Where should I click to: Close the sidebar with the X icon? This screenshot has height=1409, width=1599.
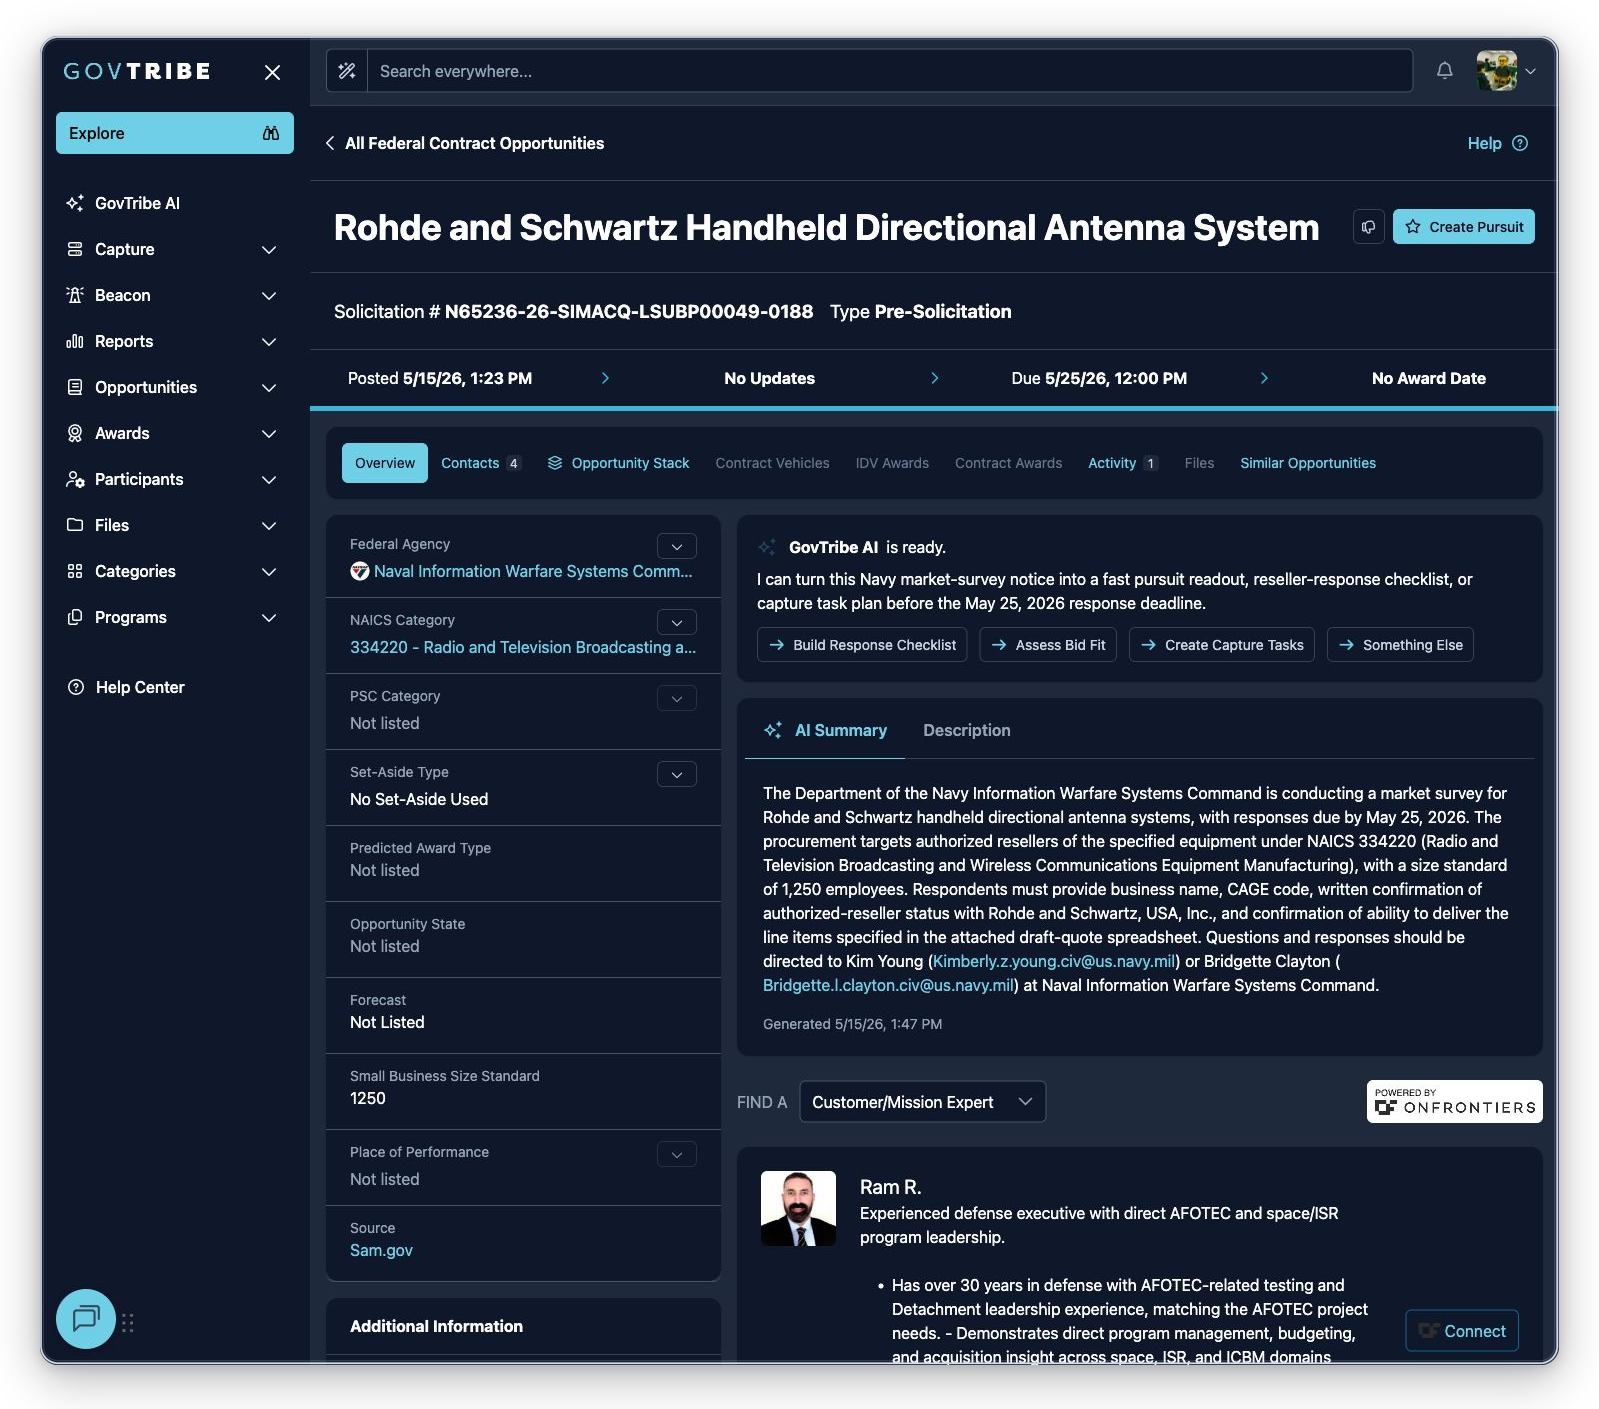coord(272,72)
